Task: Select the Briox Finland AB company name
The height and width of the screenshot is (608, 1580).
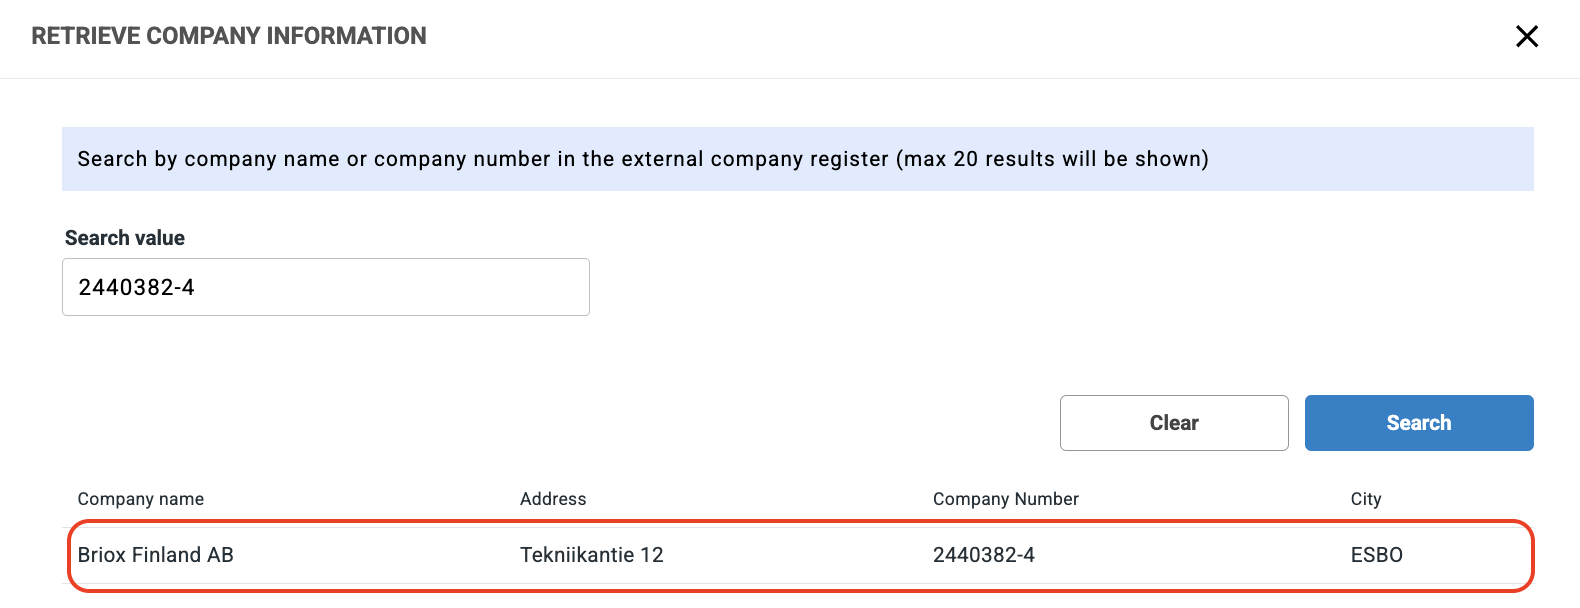Action: 156,555
